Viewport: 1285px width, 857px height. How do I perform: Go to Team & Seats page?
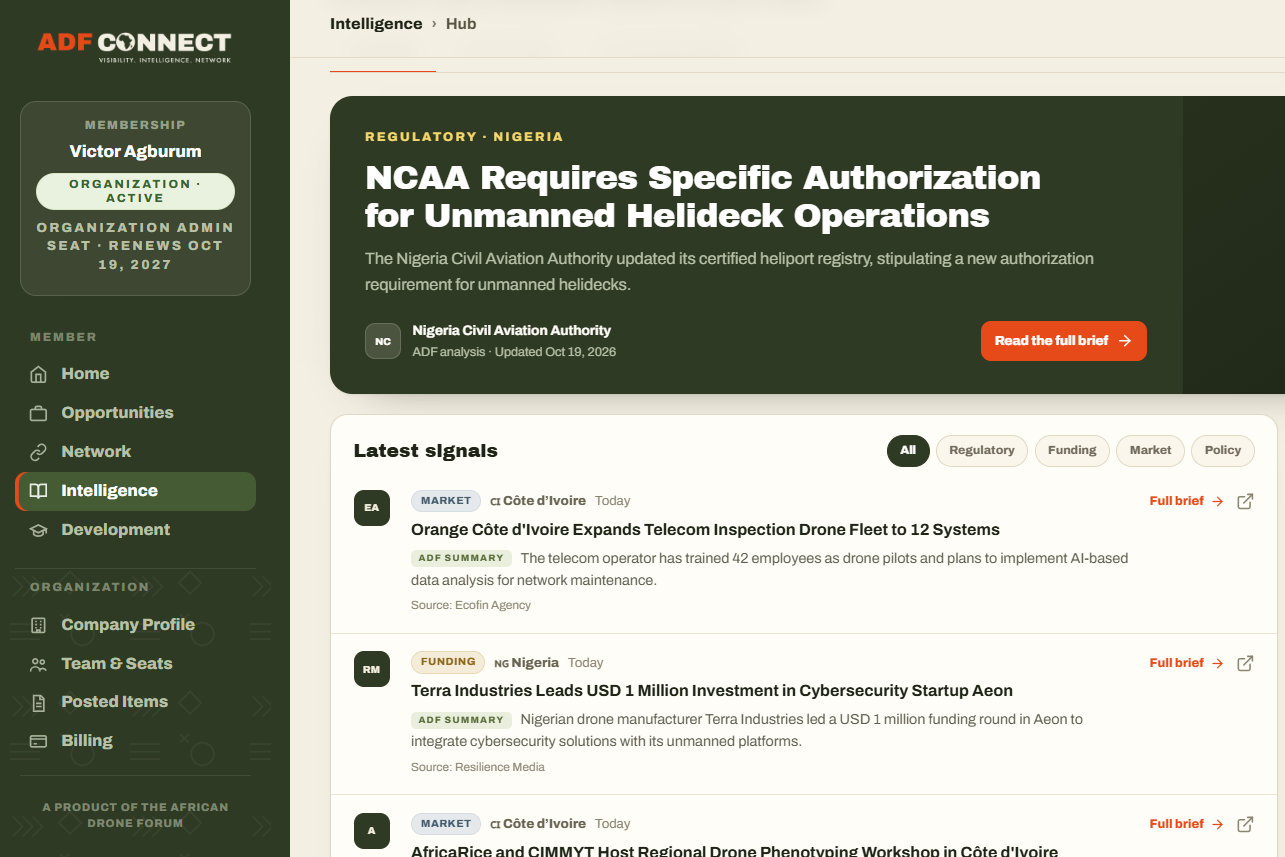pos(136,664)
